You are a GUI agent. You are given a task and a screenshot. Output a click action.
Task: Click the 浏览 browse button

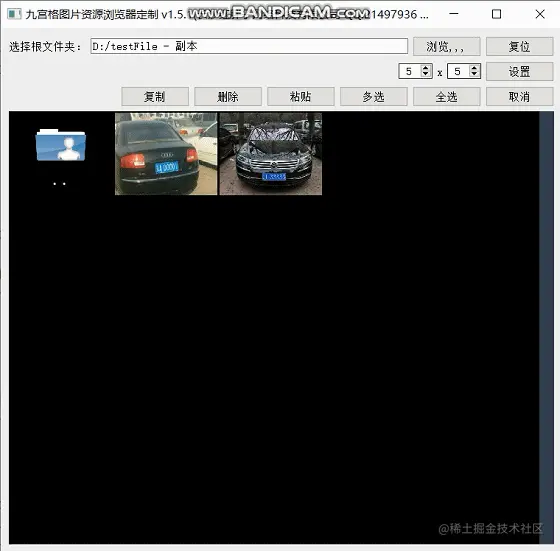(x=446, y=46)
